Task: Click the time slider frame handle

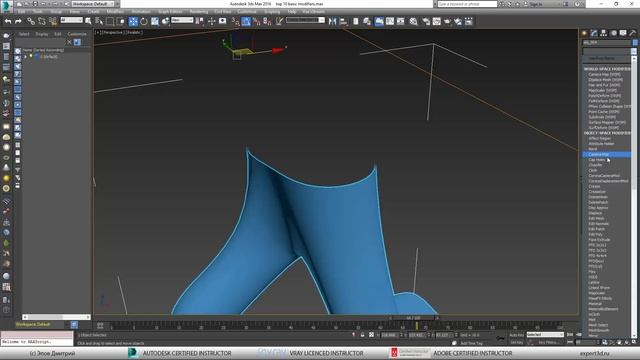Action: 413,318
